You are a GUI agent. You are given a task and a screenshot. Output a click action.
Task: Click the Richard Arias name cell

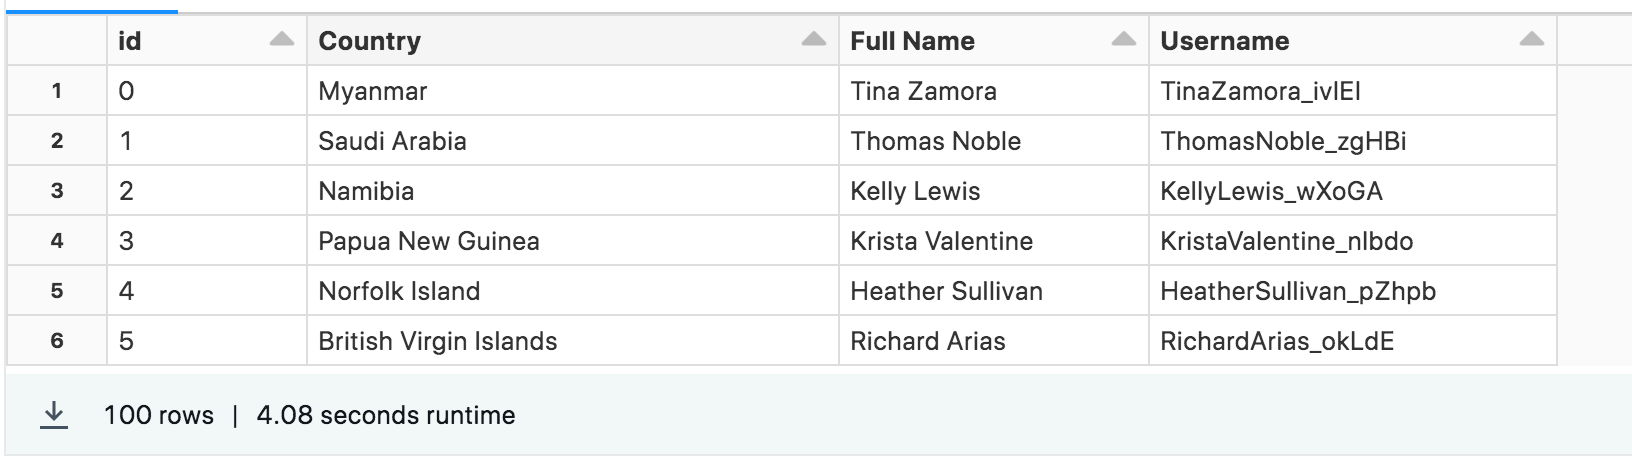coord(993,341)
